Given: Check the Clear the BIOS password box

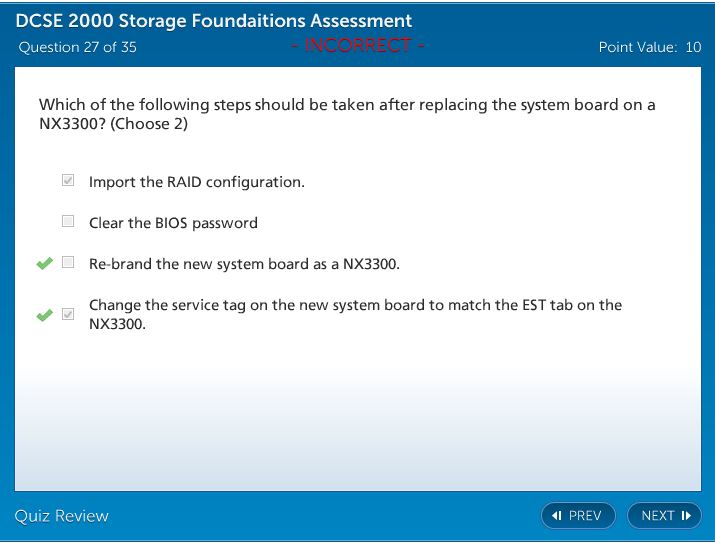Looking at the screenshot, I should [x=68, y=222].
